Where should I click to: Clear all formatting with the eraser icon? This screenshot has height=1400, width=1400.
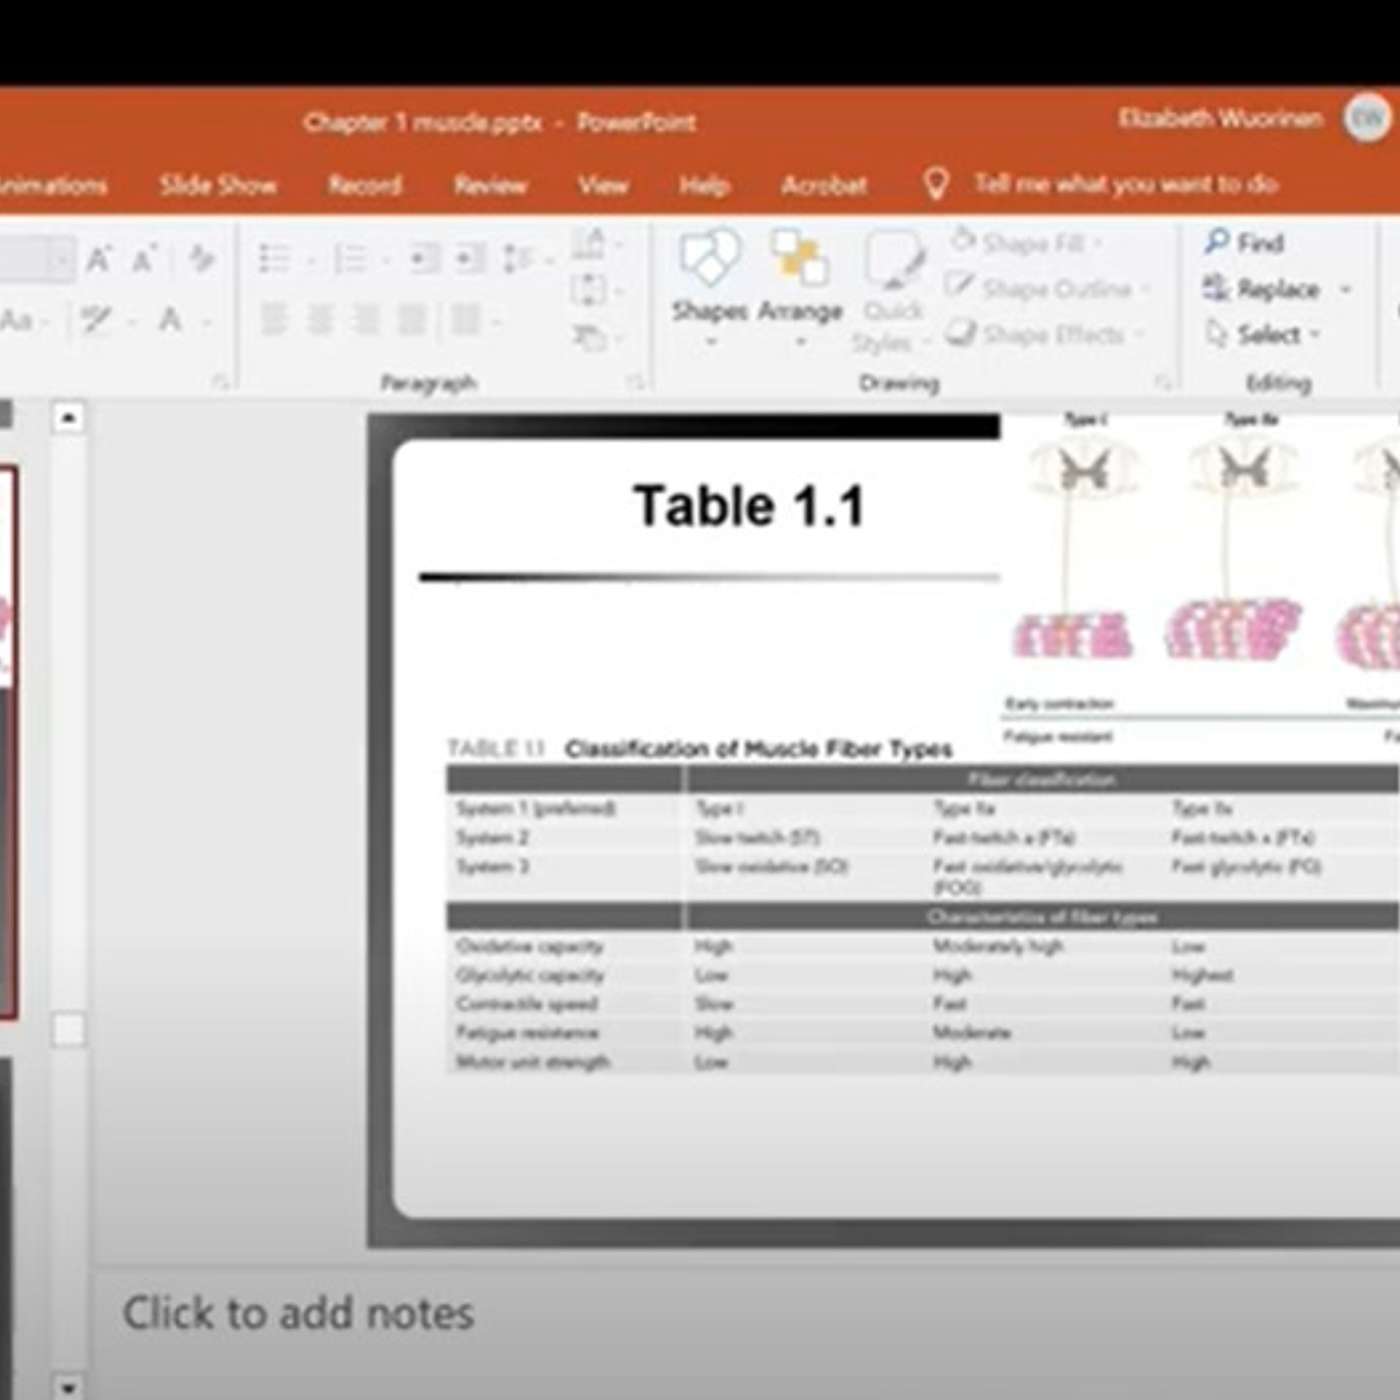(202, 259)
